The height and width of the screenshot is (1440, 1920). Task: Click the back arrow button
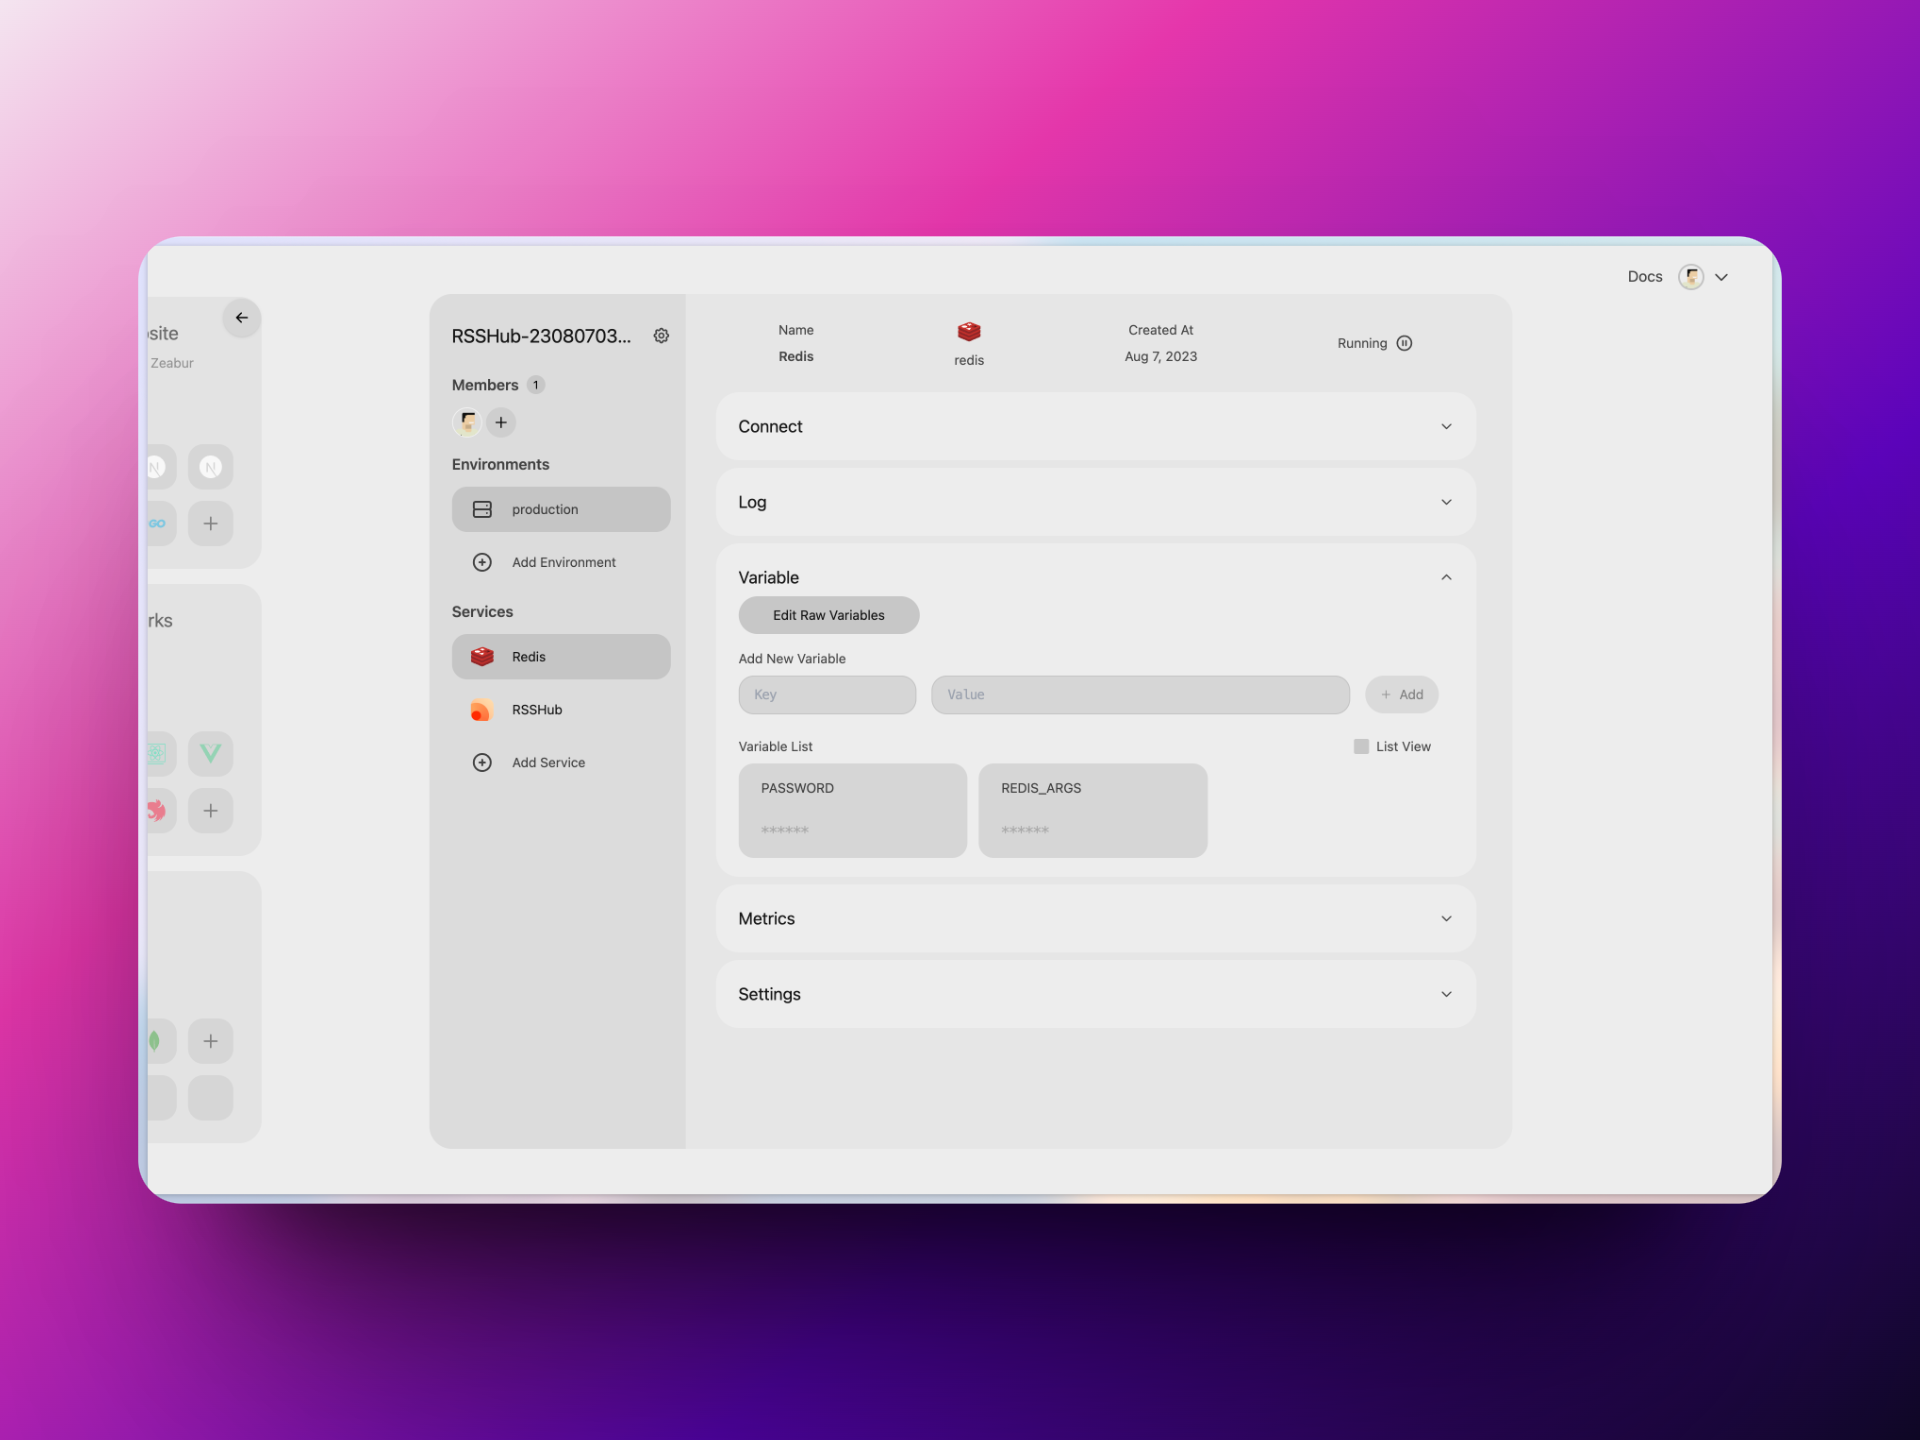[241, 318]
